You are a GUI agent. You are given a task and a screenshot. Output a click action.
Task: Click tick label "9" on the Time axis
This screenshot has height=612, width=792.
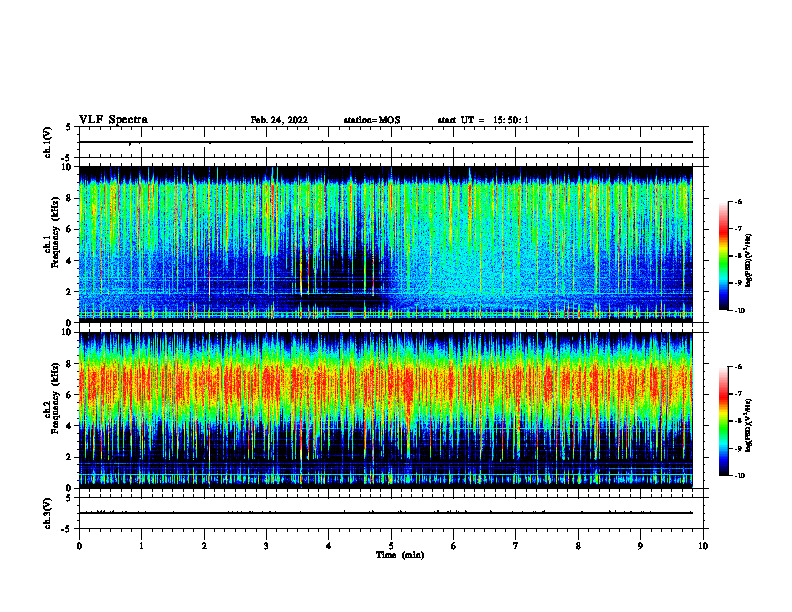click(x=640, y=546)
